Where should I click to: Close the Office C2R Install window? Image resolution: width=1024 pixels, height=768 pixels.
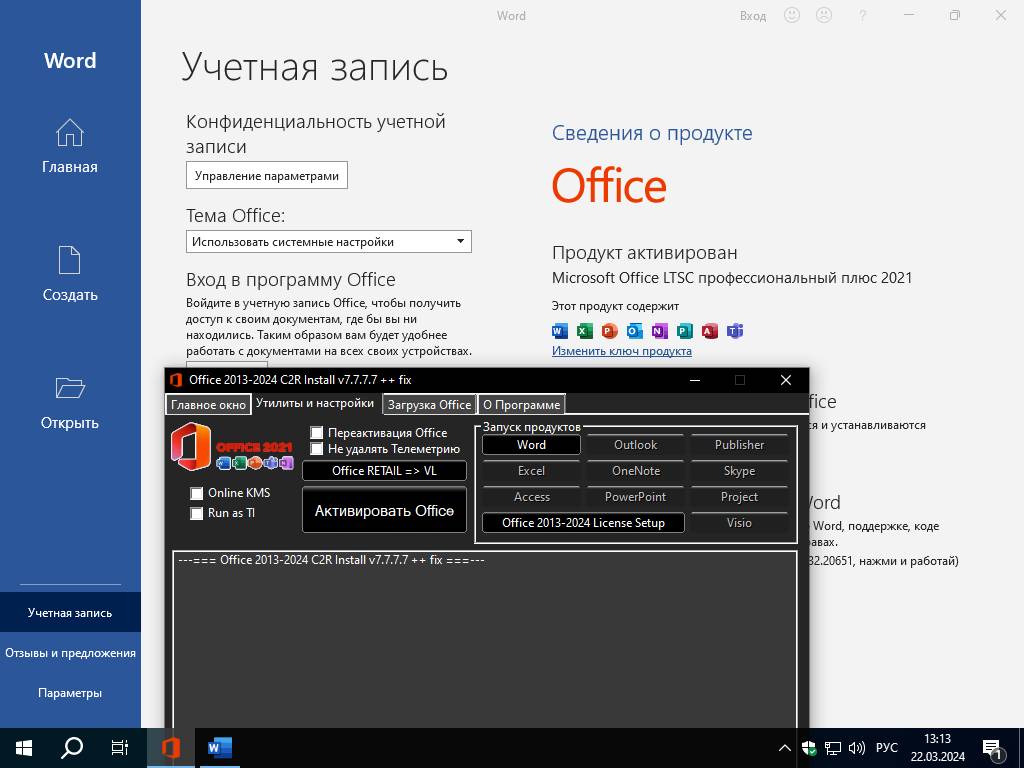786,380
